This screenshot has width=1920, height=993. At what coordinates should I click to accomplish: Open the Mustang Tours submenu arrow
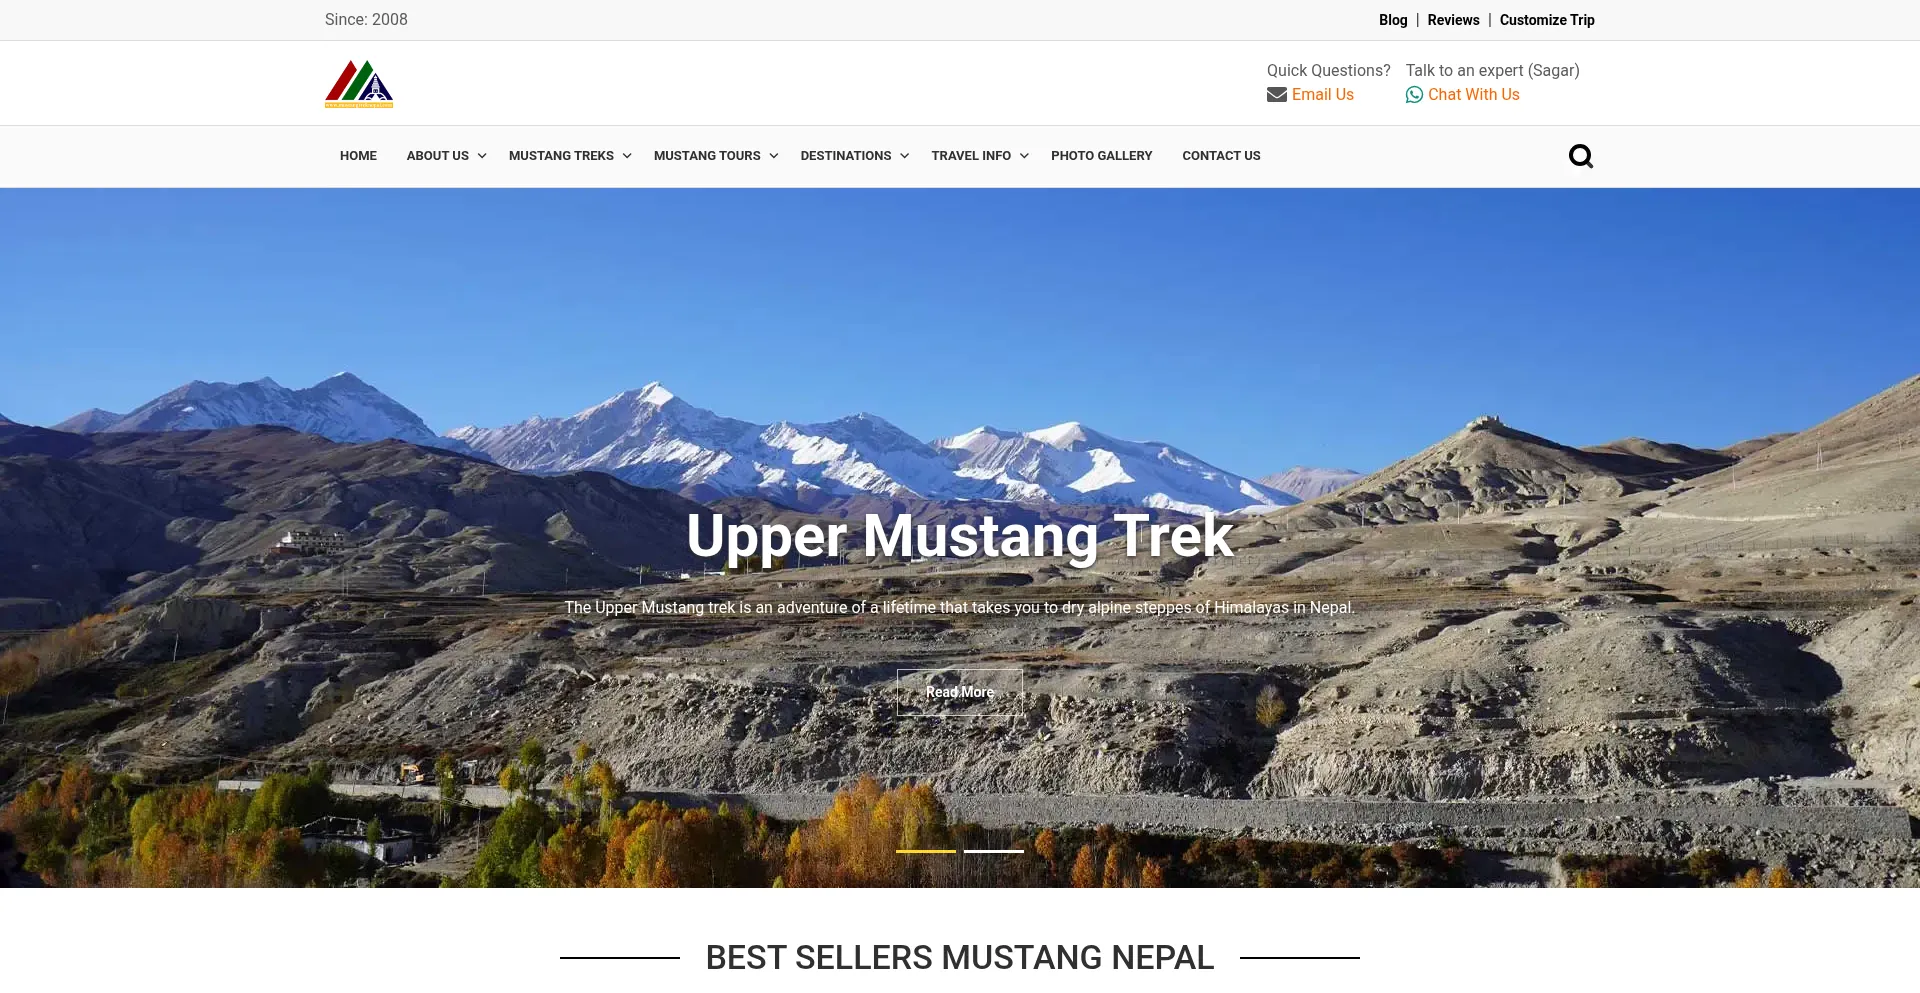774,156
